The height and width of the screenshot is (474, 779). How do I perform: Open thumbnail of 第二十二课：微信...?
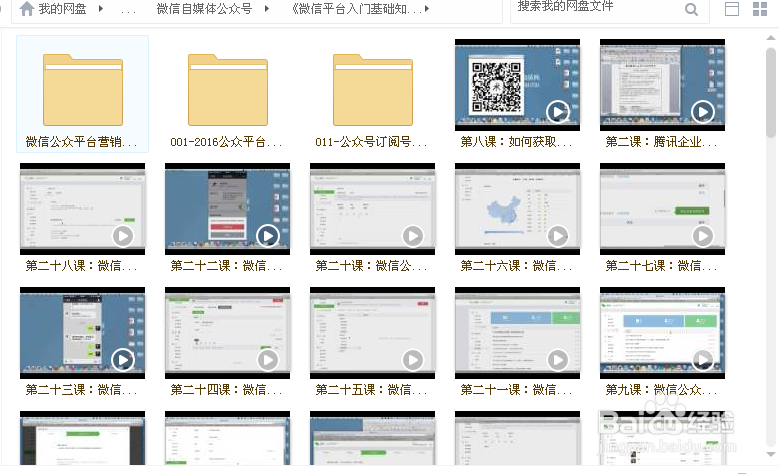point(228,209)
